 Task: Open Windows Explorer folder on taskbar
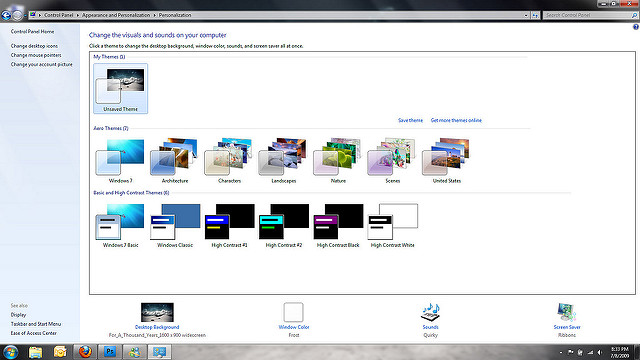(x=36, y=351)
